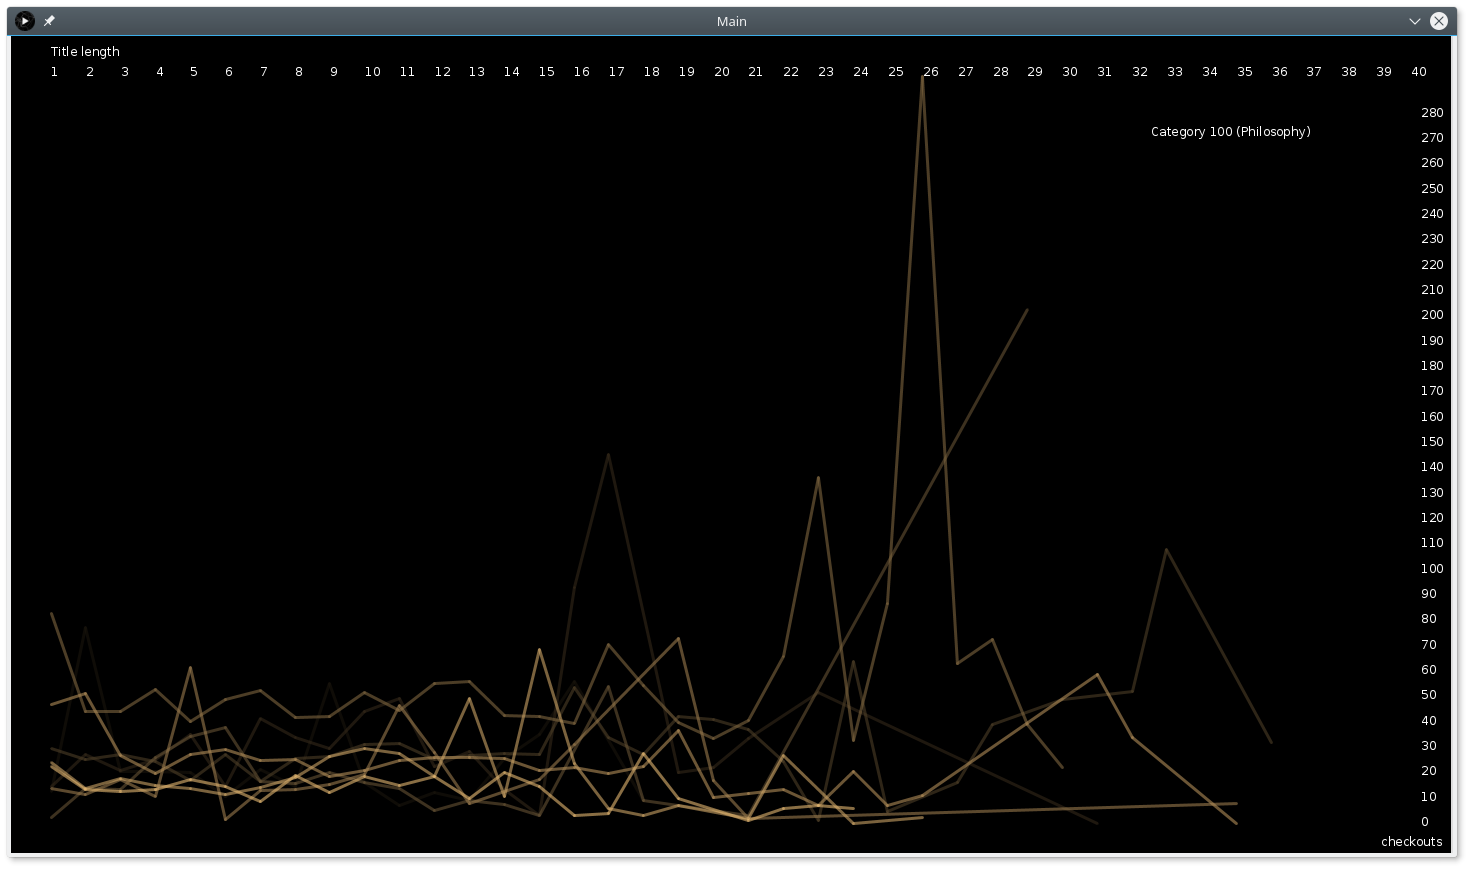The height and width of the screenshot is (870, 1470).
Task: Select title length tick 40
Action: (1418, 72)
